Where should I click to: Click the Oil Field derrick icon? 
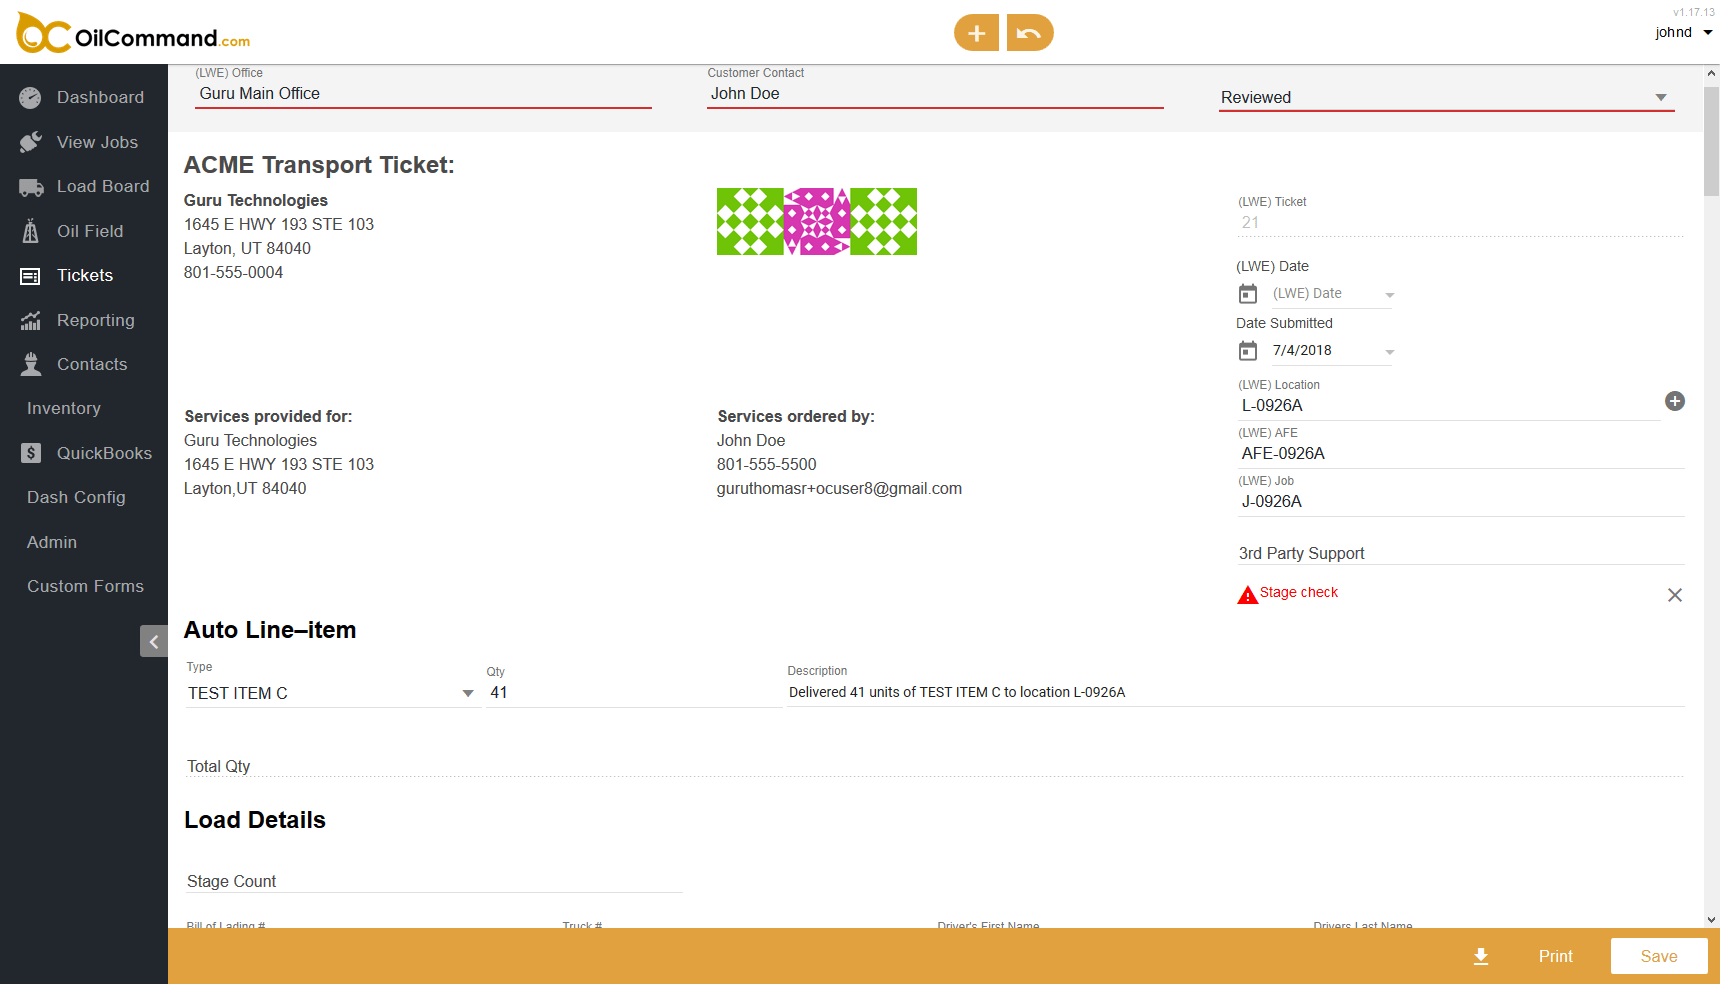click(x=31, y=231)
